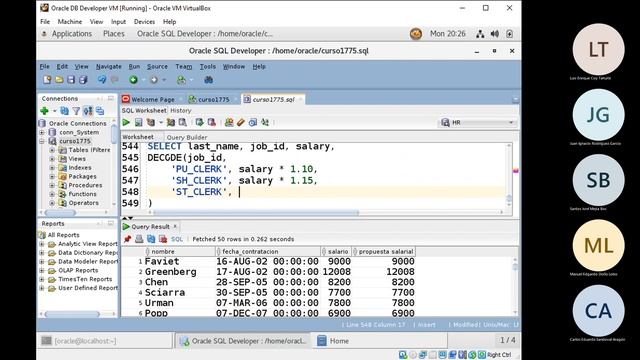Click the Undo toolbar icon

click(102, 80)
